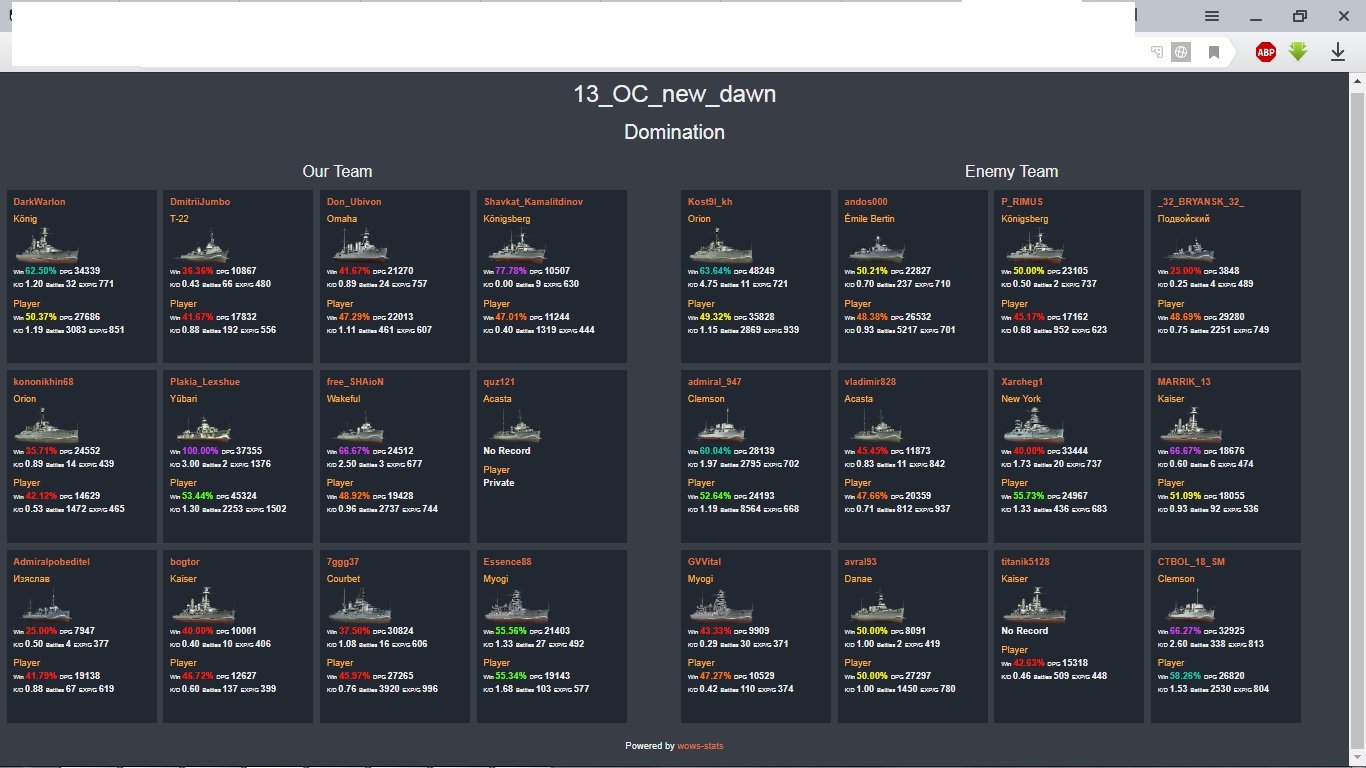Viewport: 1366px width, 768px height.
Task: Click quz121's Acasta ship image
Action: coord(516,425)
